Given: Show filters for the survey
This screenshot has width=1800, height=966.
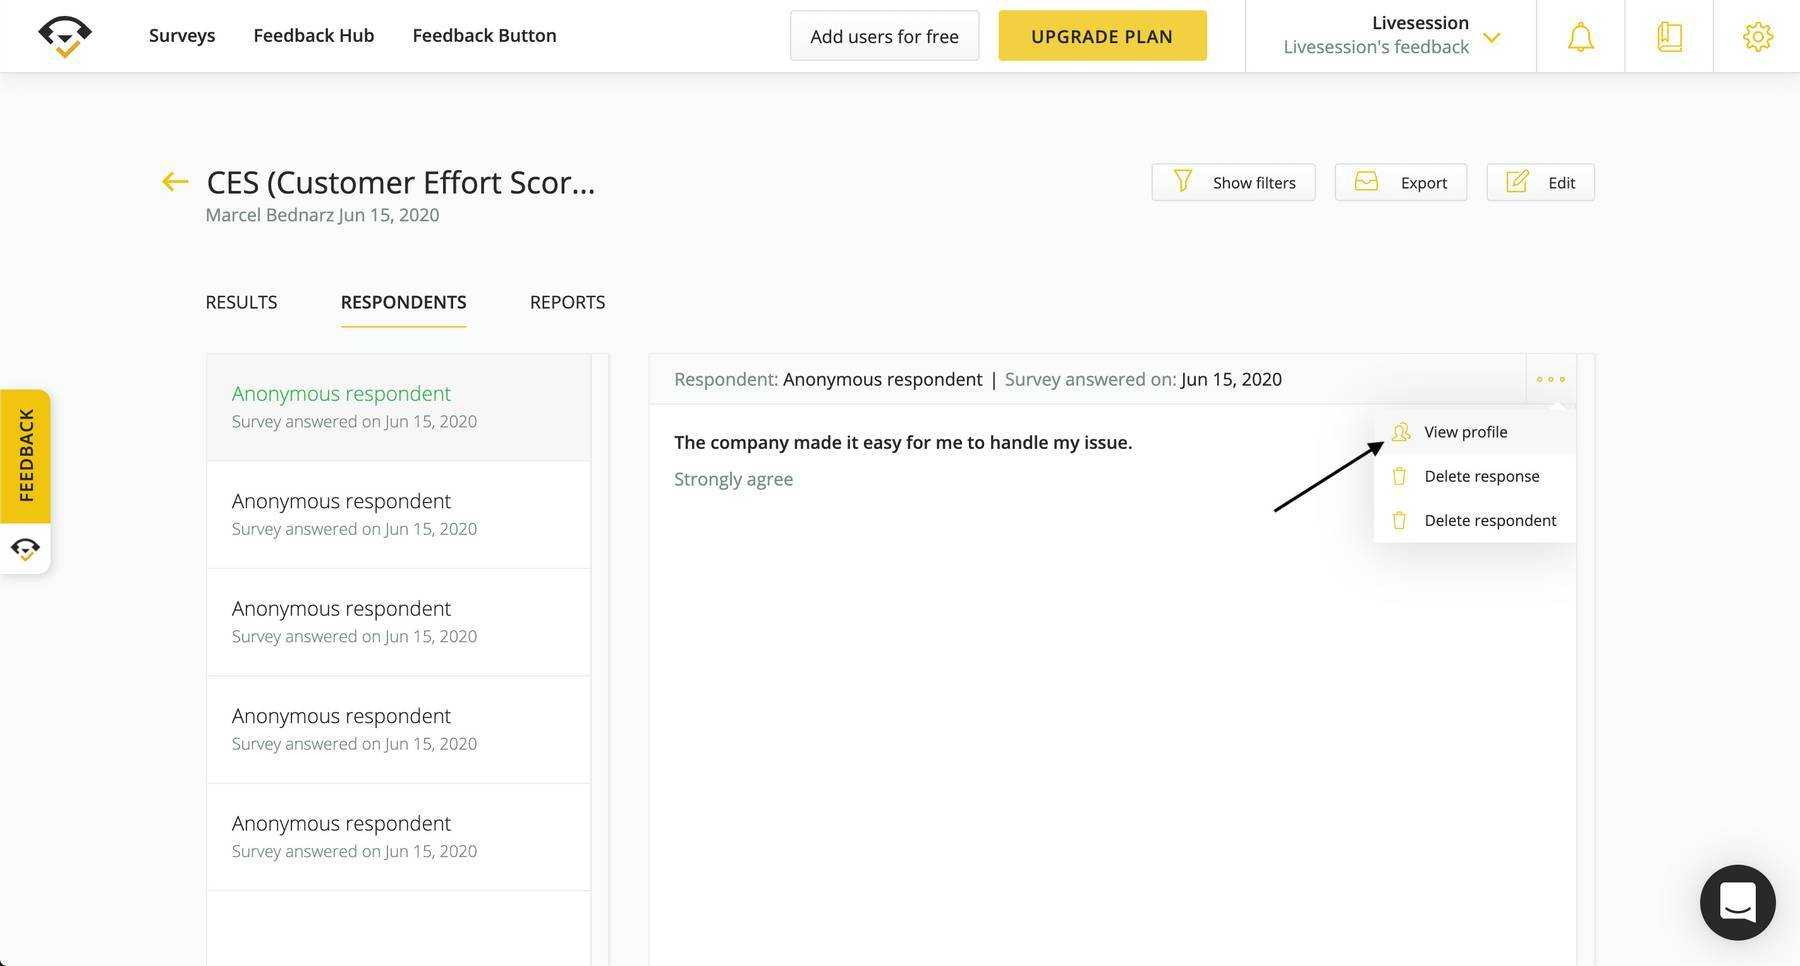Looking at the screenshot, I should tap(1233, 182).
